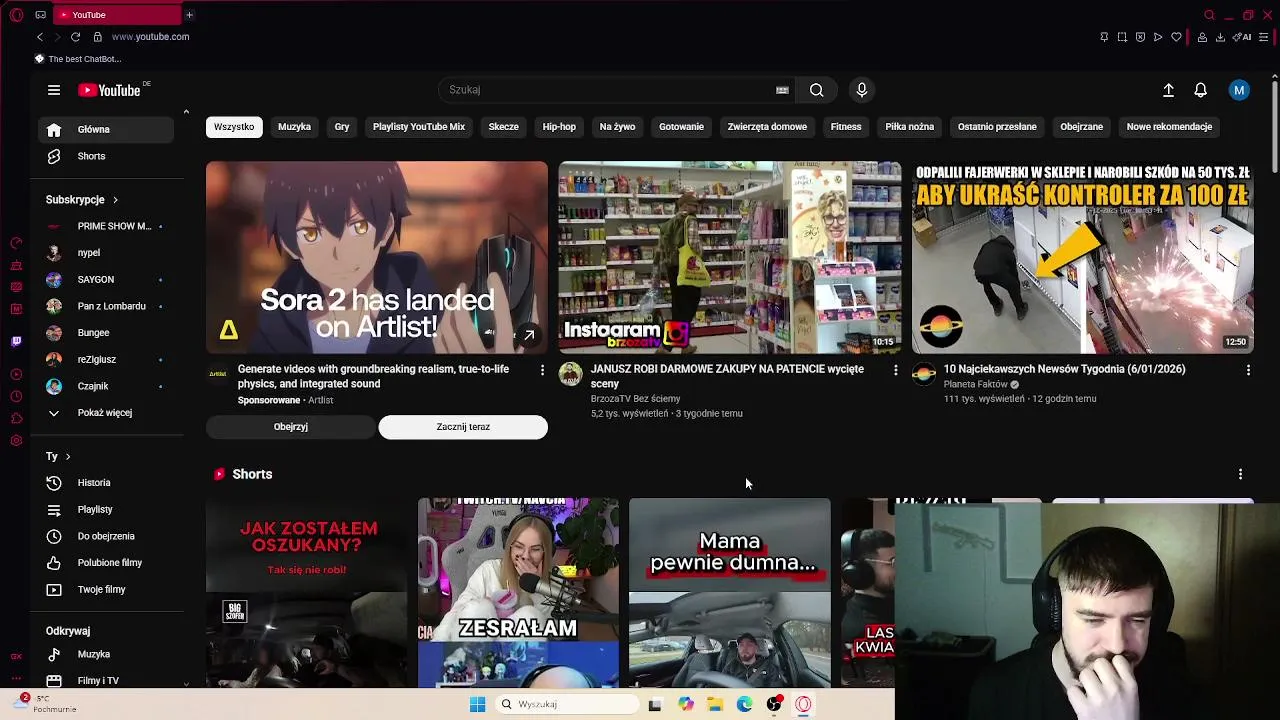
Task: Open the Sora 2 Artlist ad thumbnail
Action: [x=377, y=257]
